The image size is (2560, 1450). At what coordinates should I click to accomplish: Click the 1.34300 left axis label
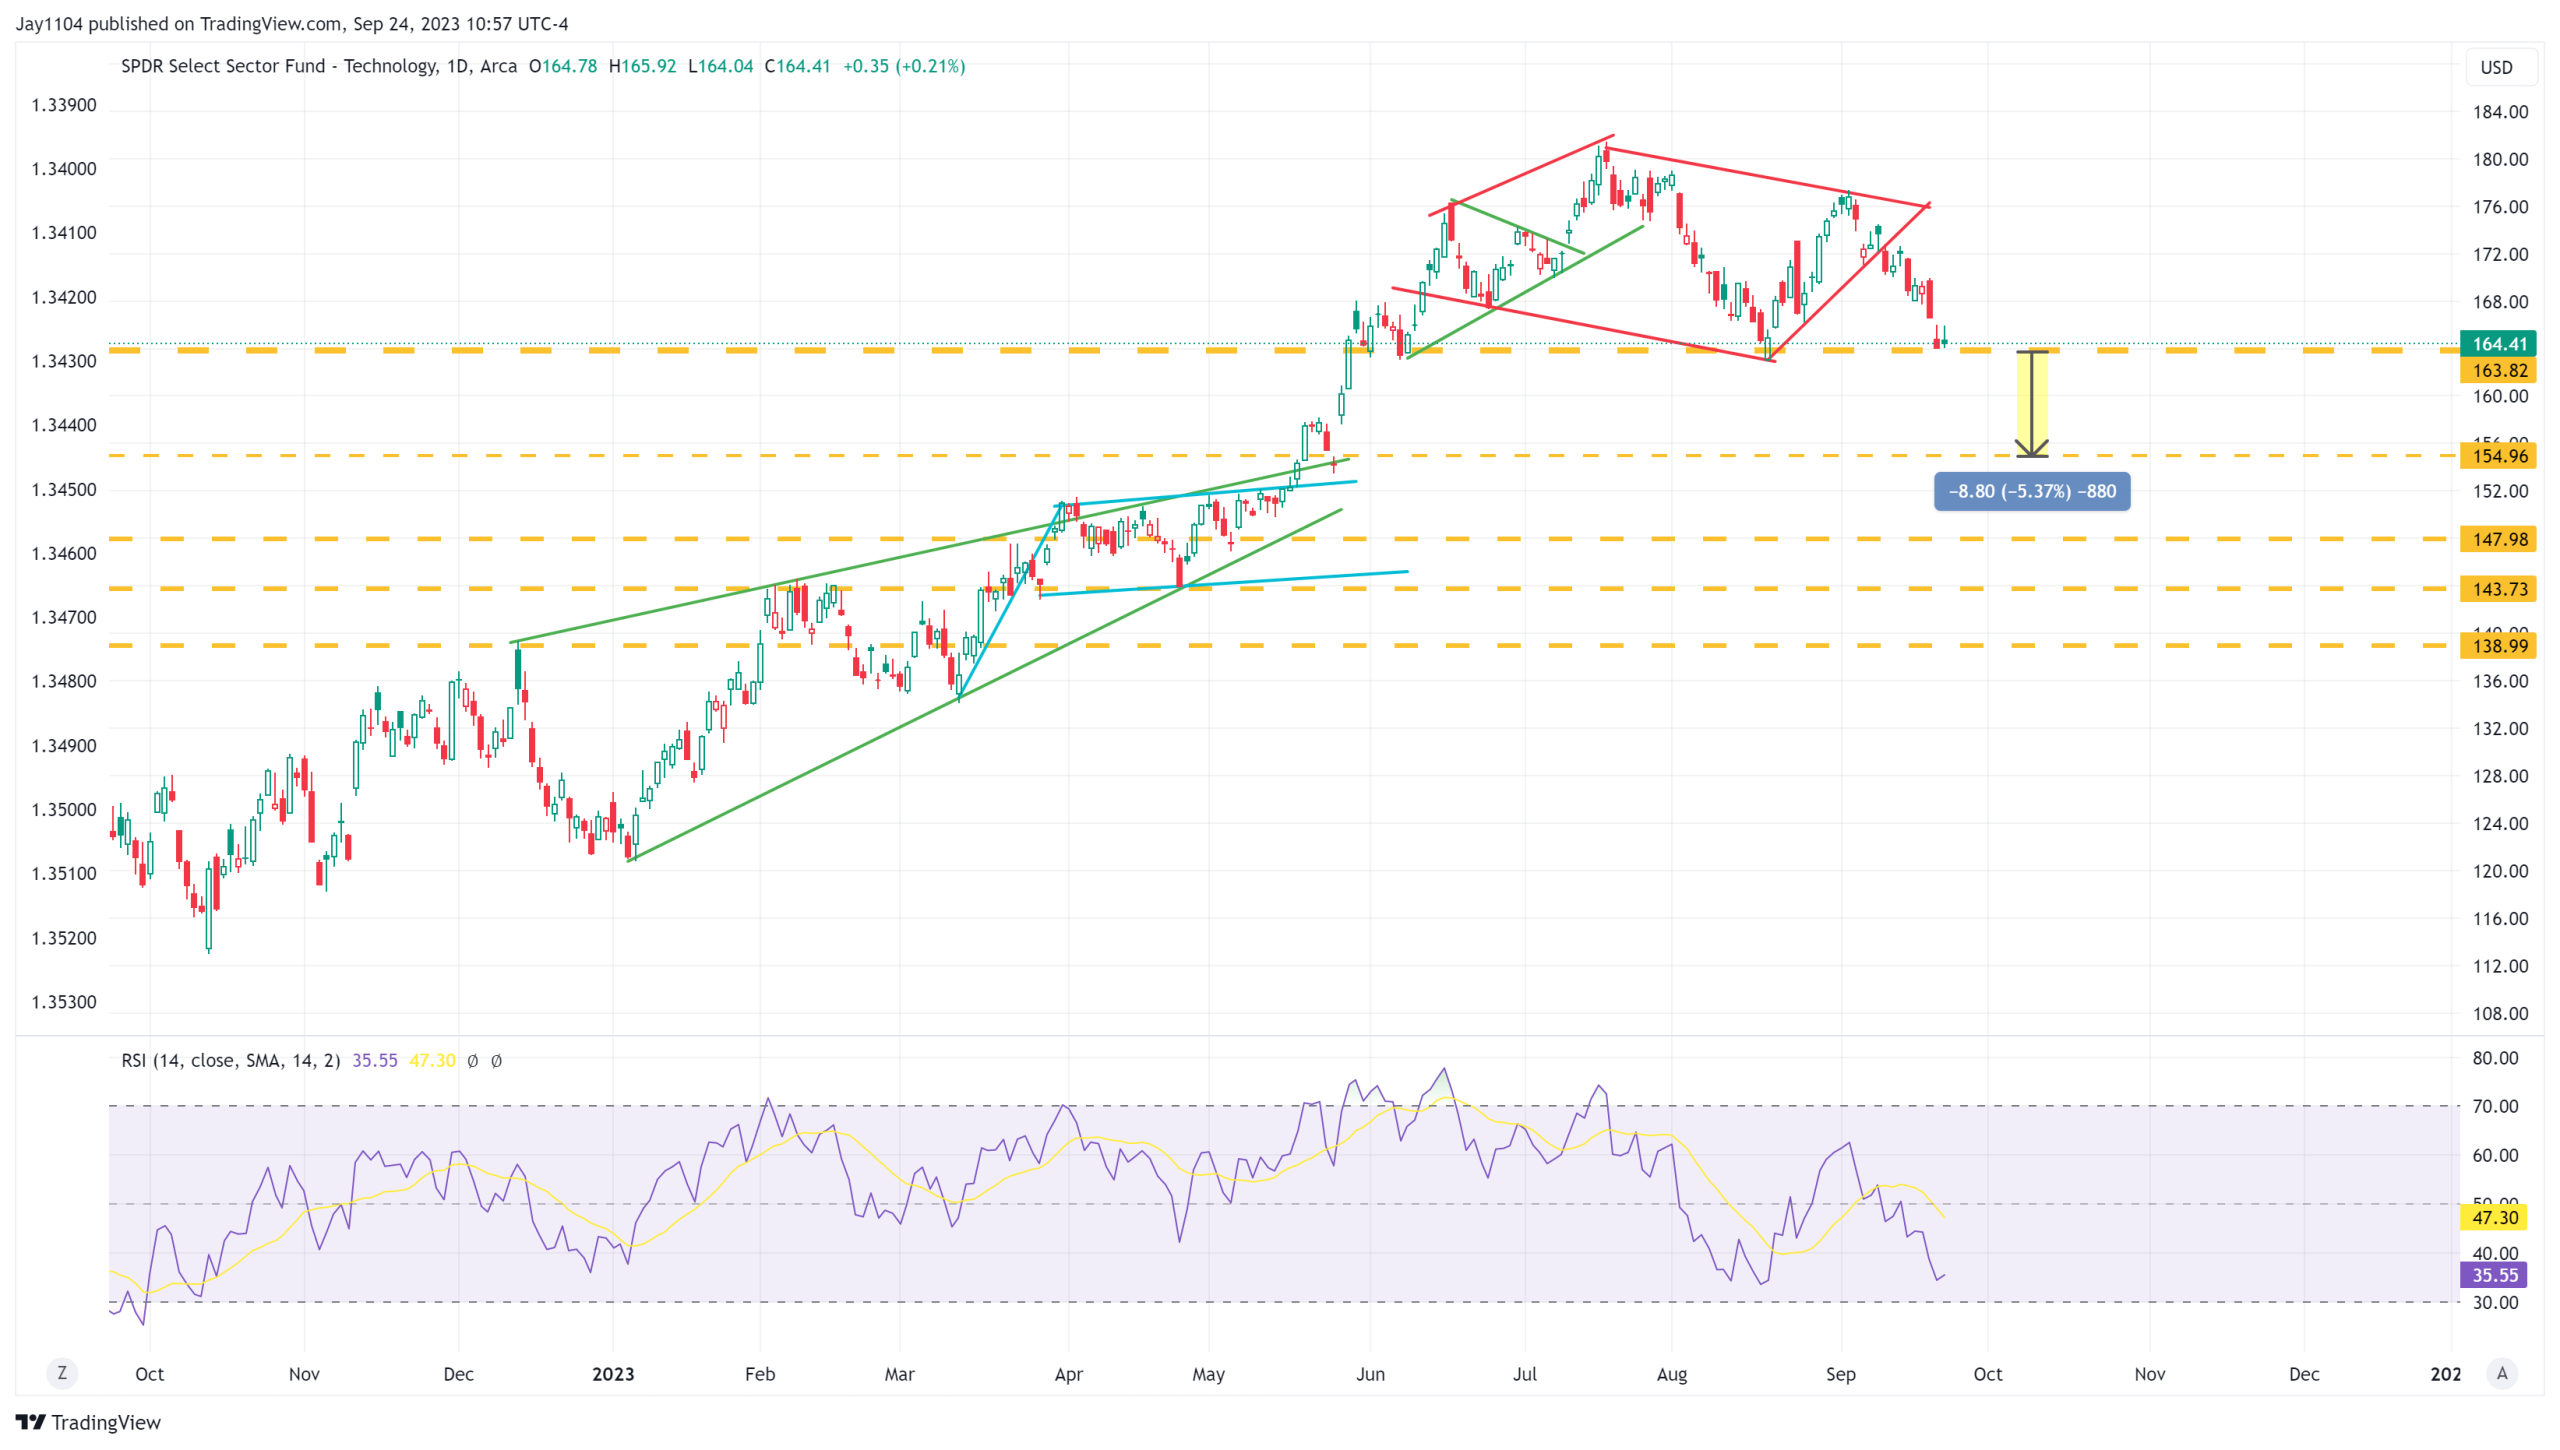coord(64,361)
